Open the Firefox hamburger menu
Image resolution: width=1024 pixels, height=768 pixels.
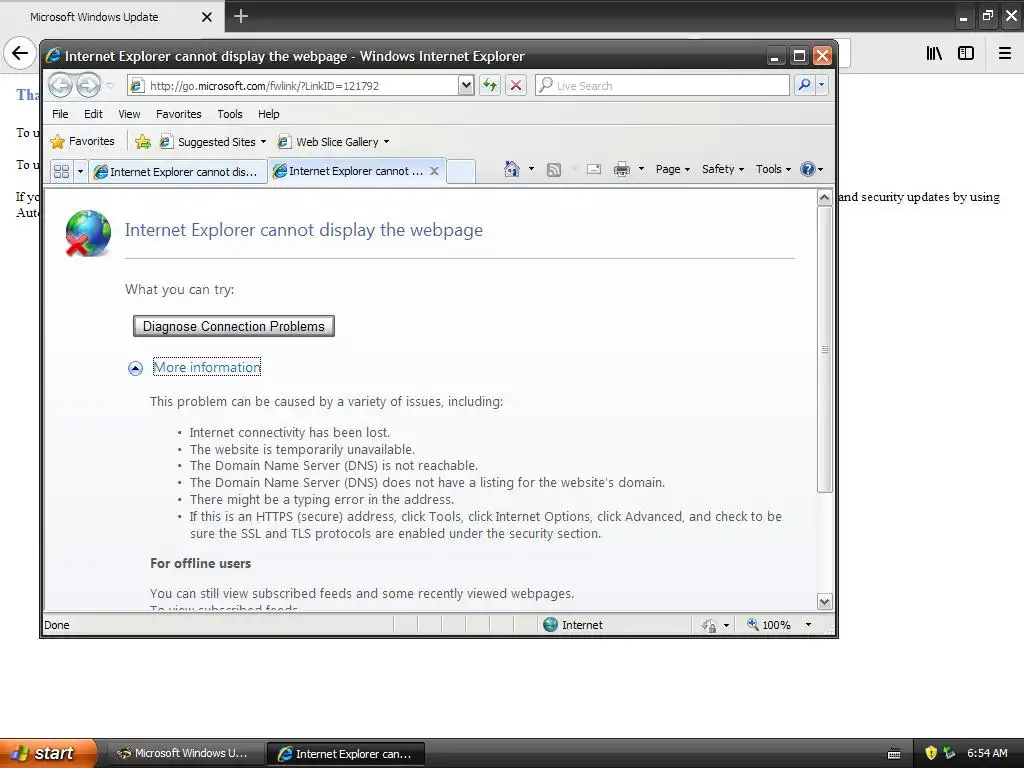[1005, 53]
